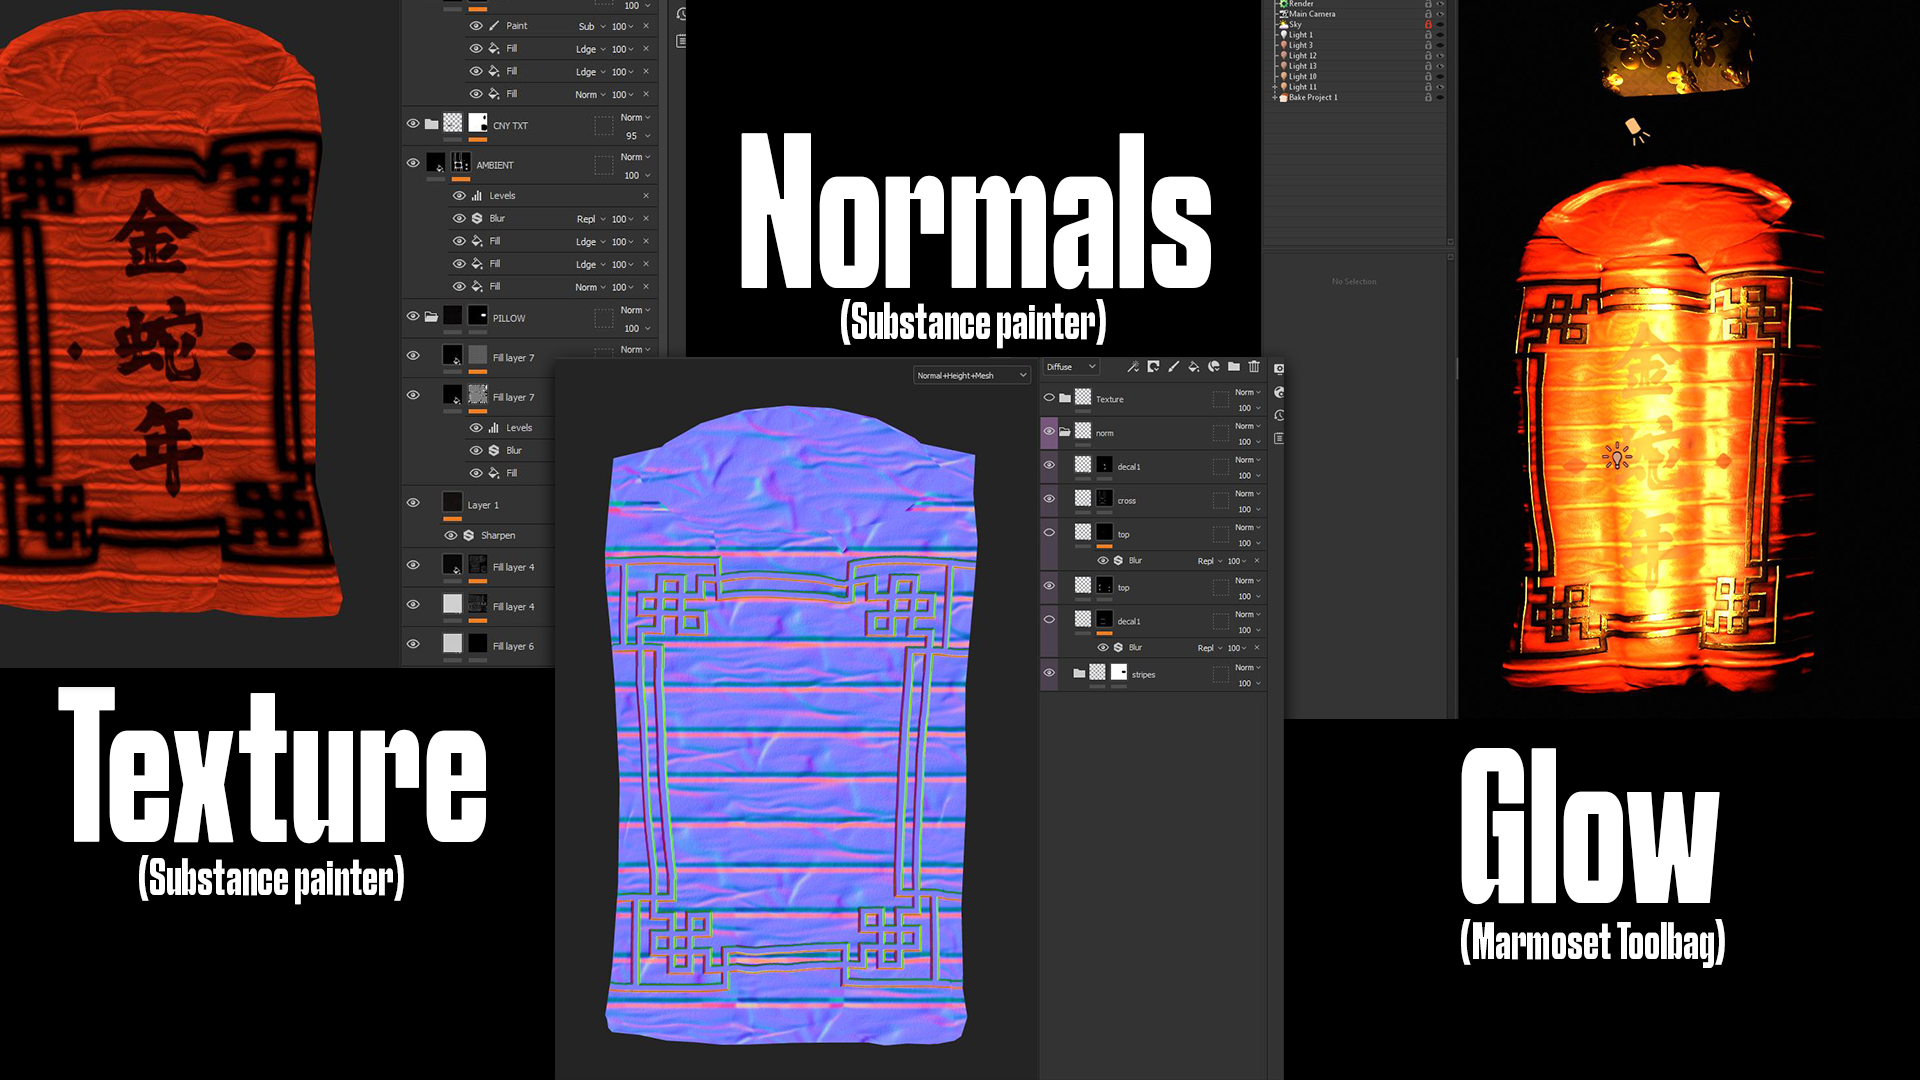Select Light 10 in the scene tree
The height and width of the screenshot is (1080, 1920).
[1302, 76]
